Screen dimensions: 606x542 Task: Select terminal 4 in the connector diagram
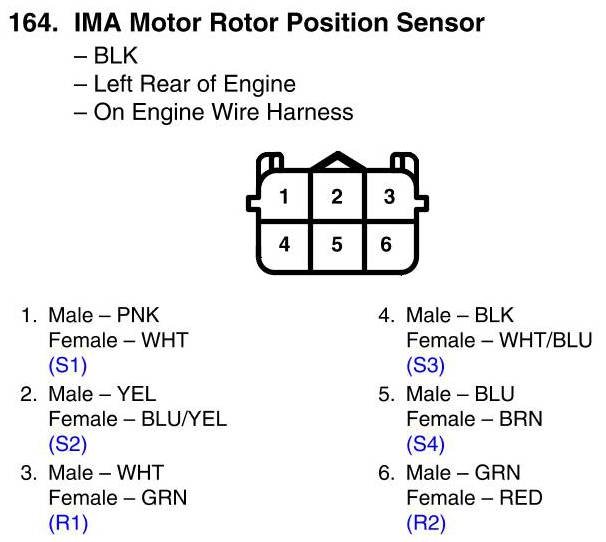[285, 243]
